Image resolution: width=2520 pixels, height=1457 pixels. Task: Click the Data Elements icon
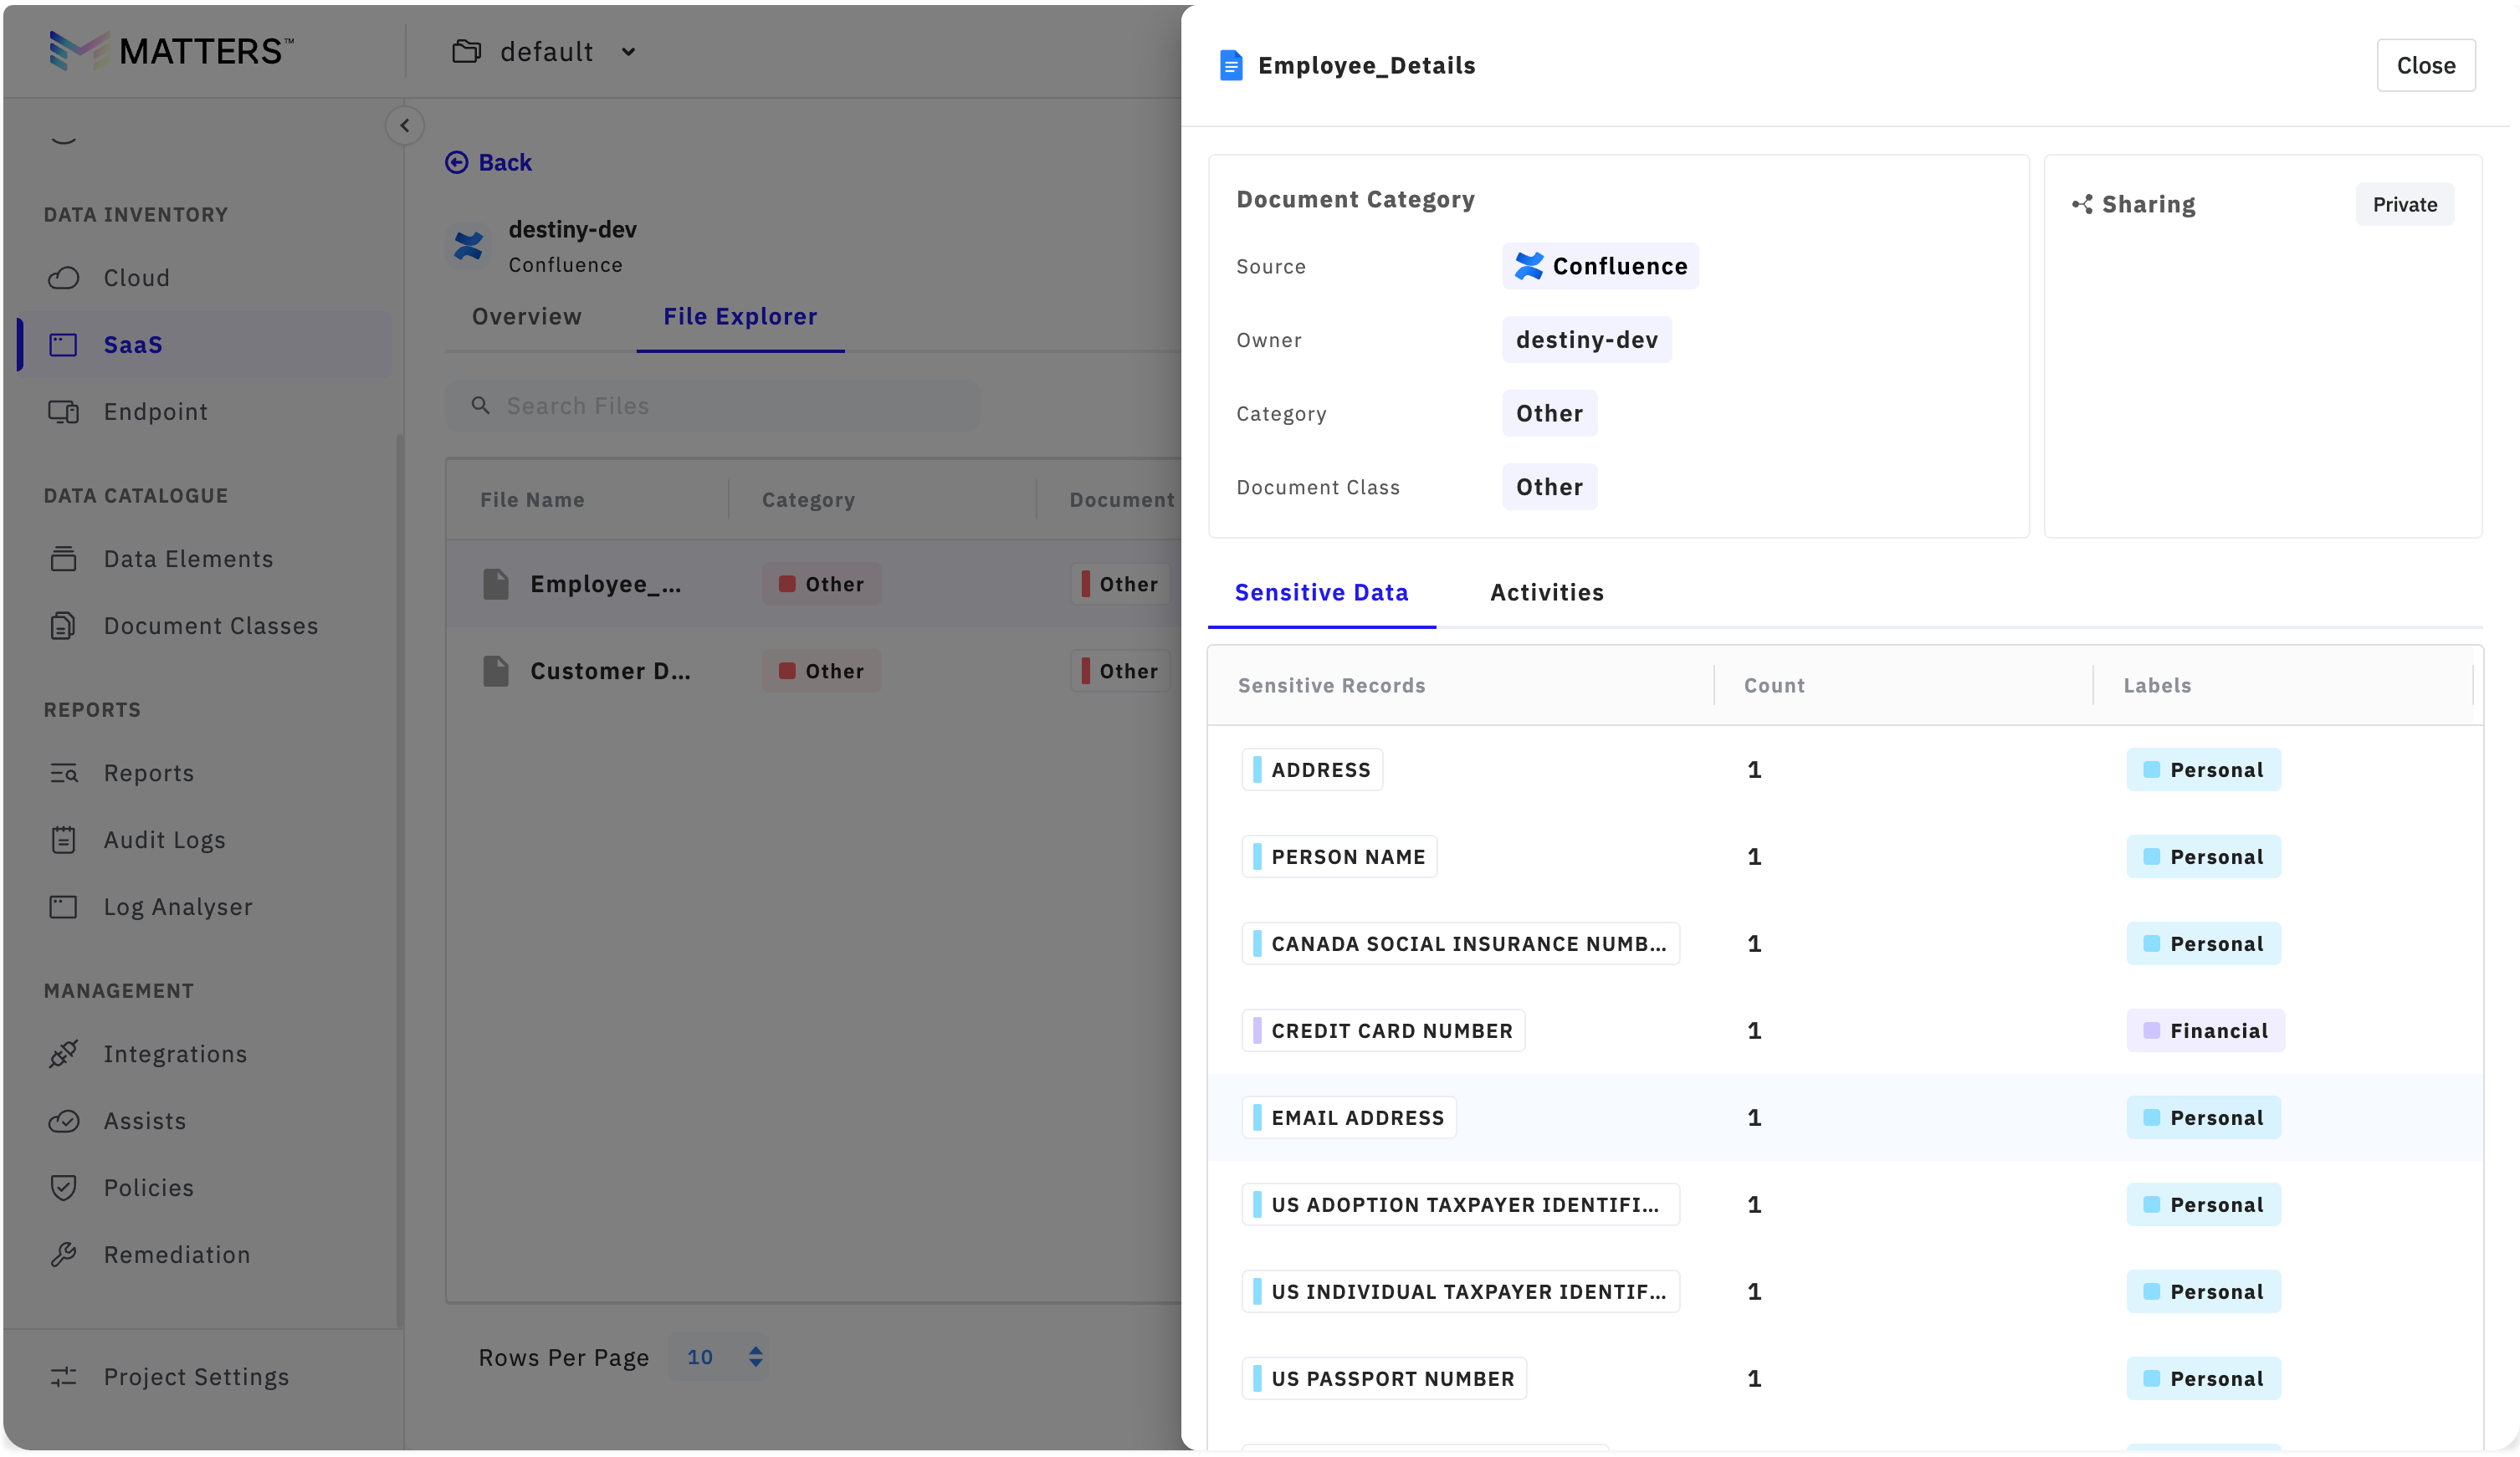coord(63,558)
